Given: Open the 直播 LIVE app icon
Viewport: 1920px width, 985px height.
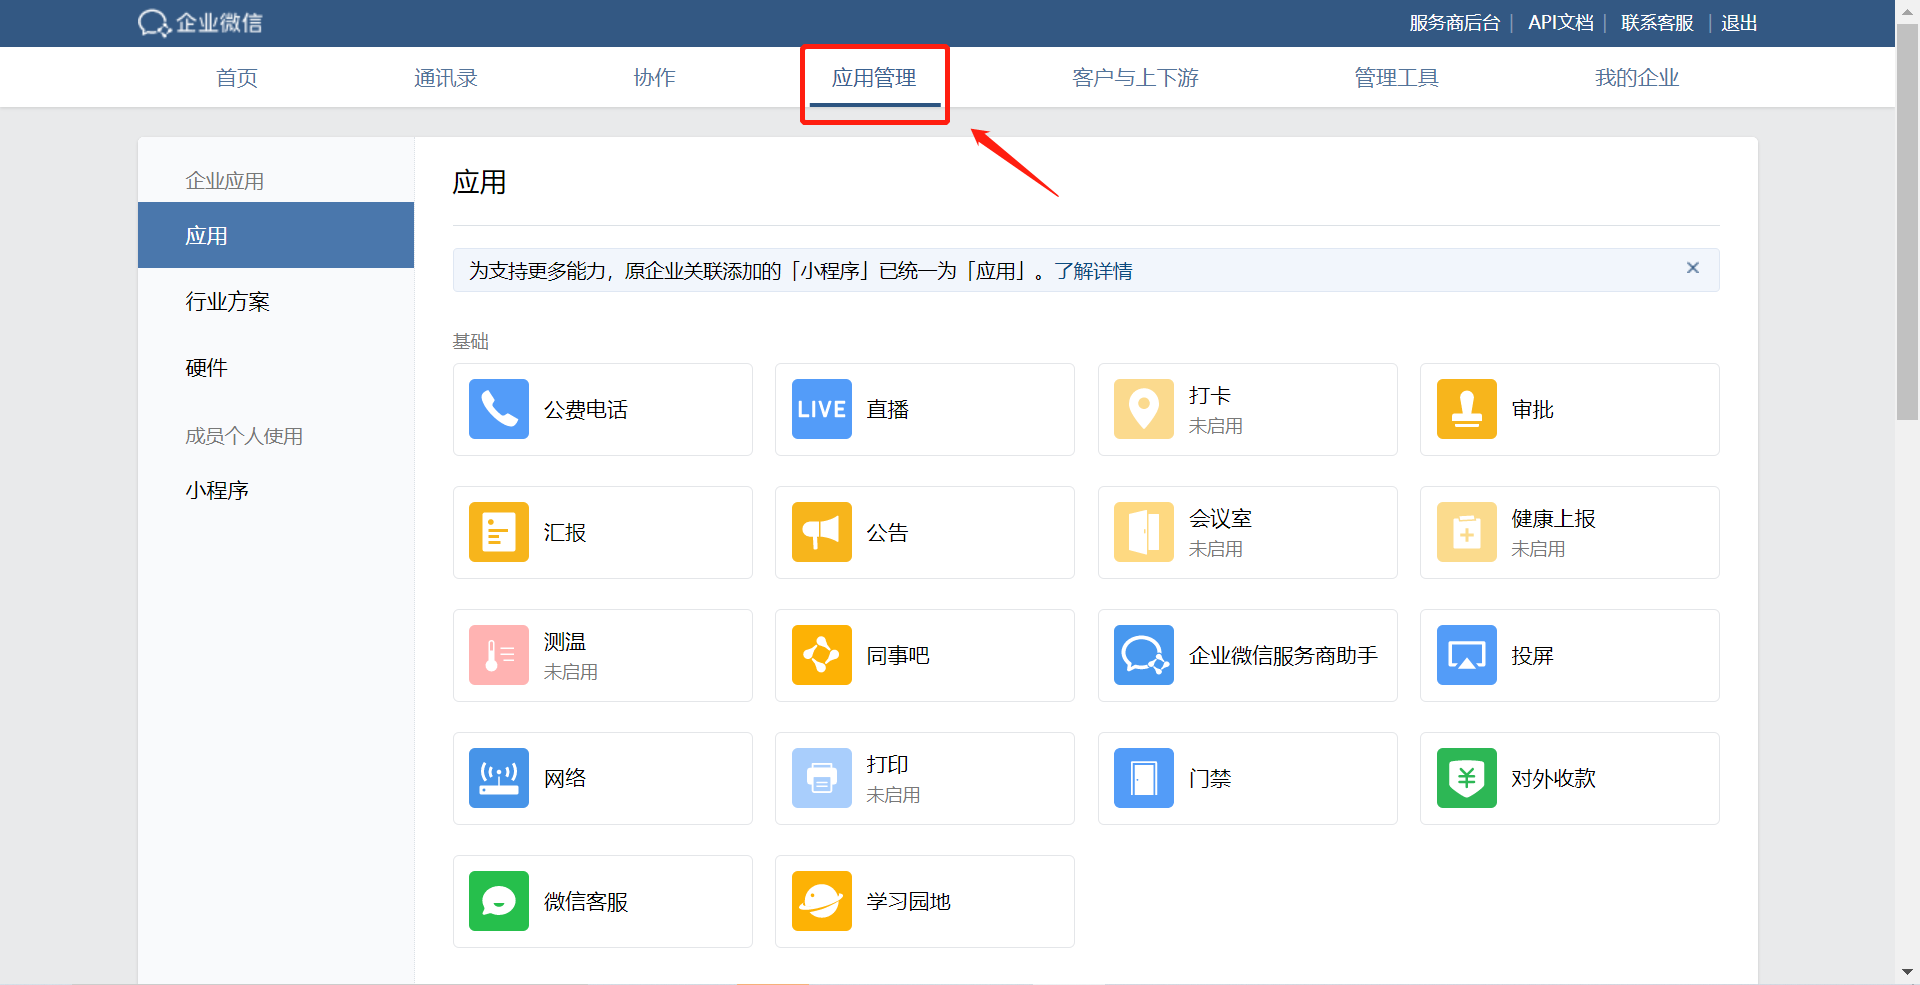Looking at the screenshot, I should [x=821, y=409].
